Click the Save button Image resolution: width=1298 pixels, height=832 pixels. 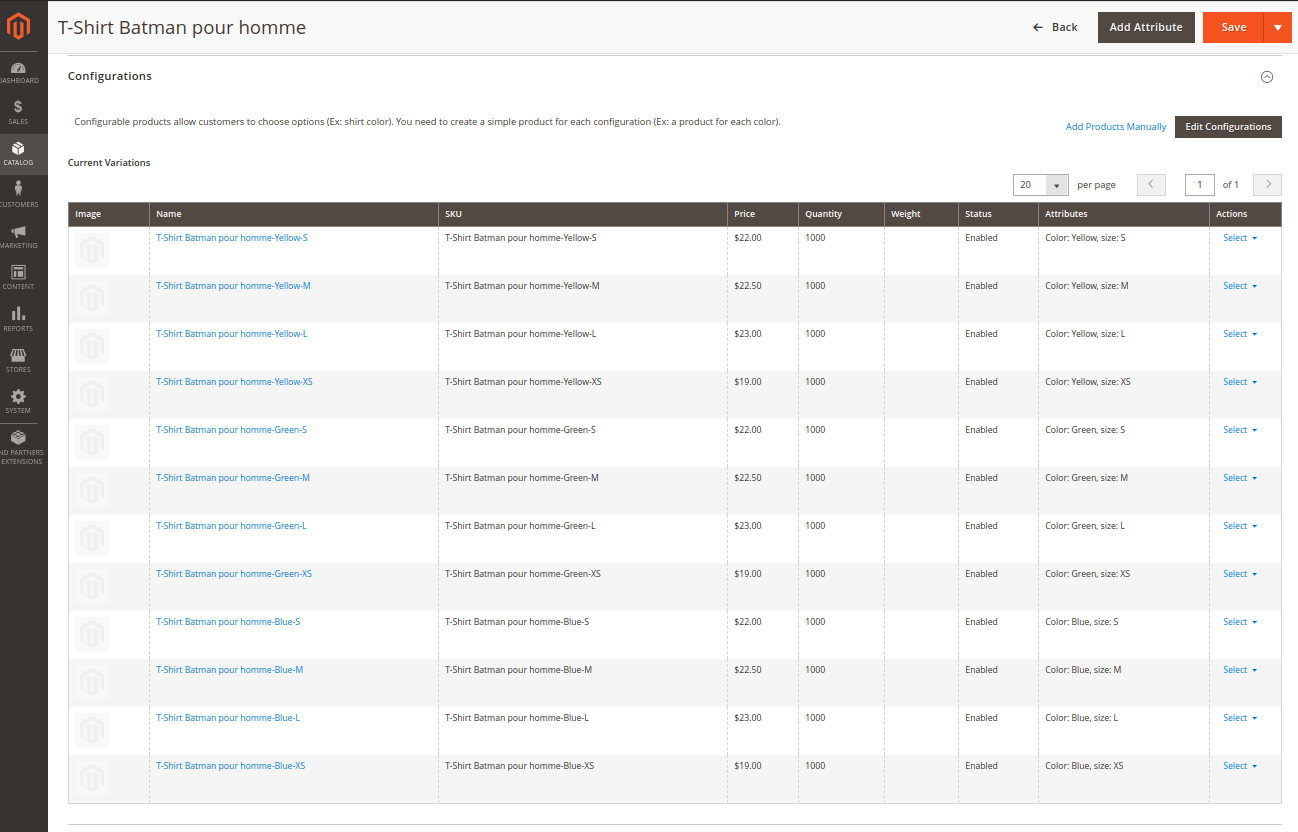click(x=1234, y=27)
